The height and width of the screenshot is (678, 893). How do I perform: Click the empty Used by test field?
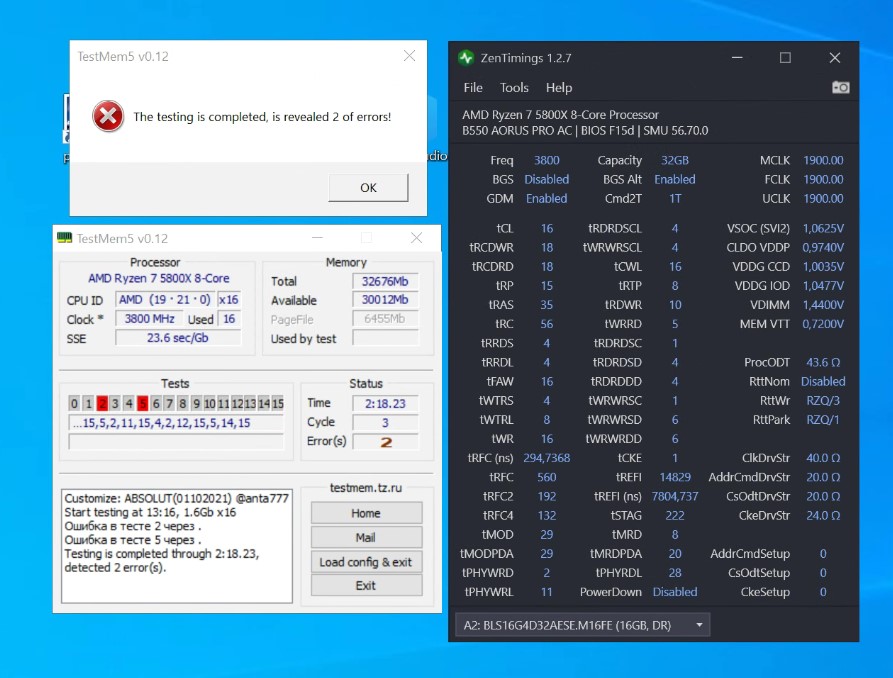click(385, 338)
